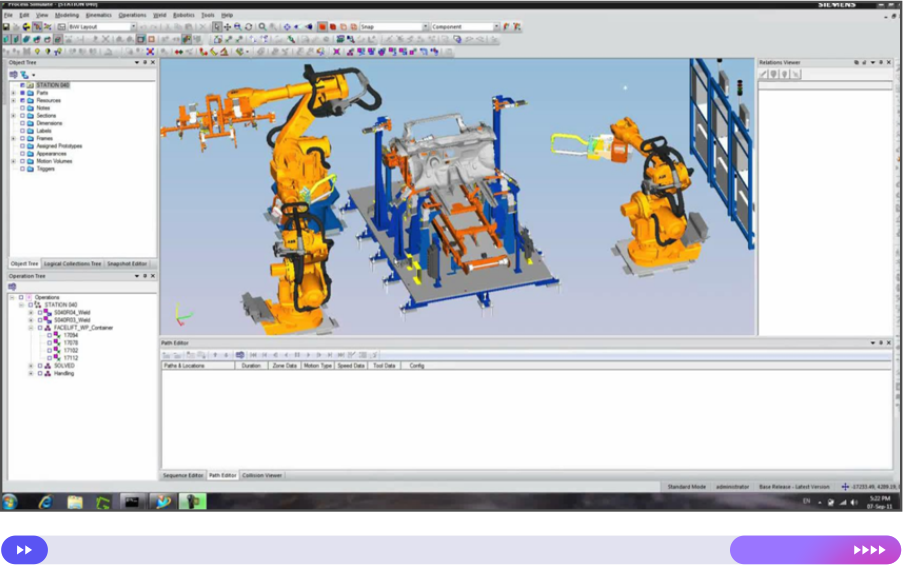Switch to the Collision Viewer tab
Image resolution: width=903 pixels, height=565 pixels.
point(261,475)
